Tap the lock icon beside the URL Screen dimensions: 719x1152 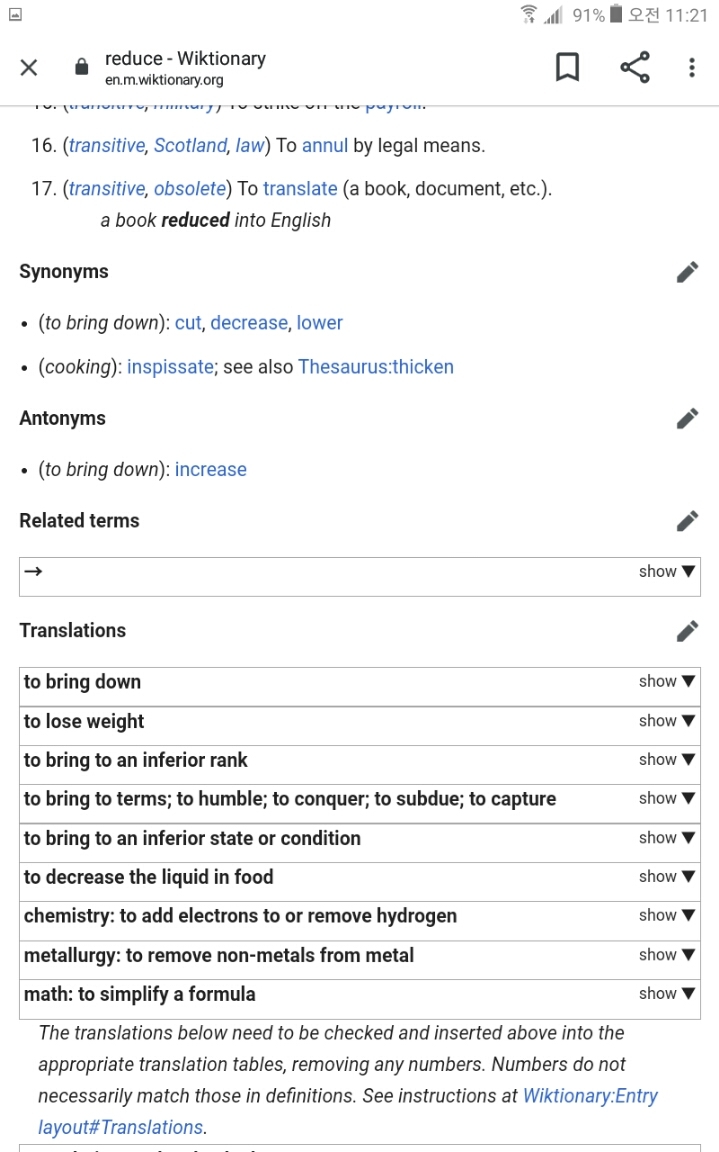(82, 68)
